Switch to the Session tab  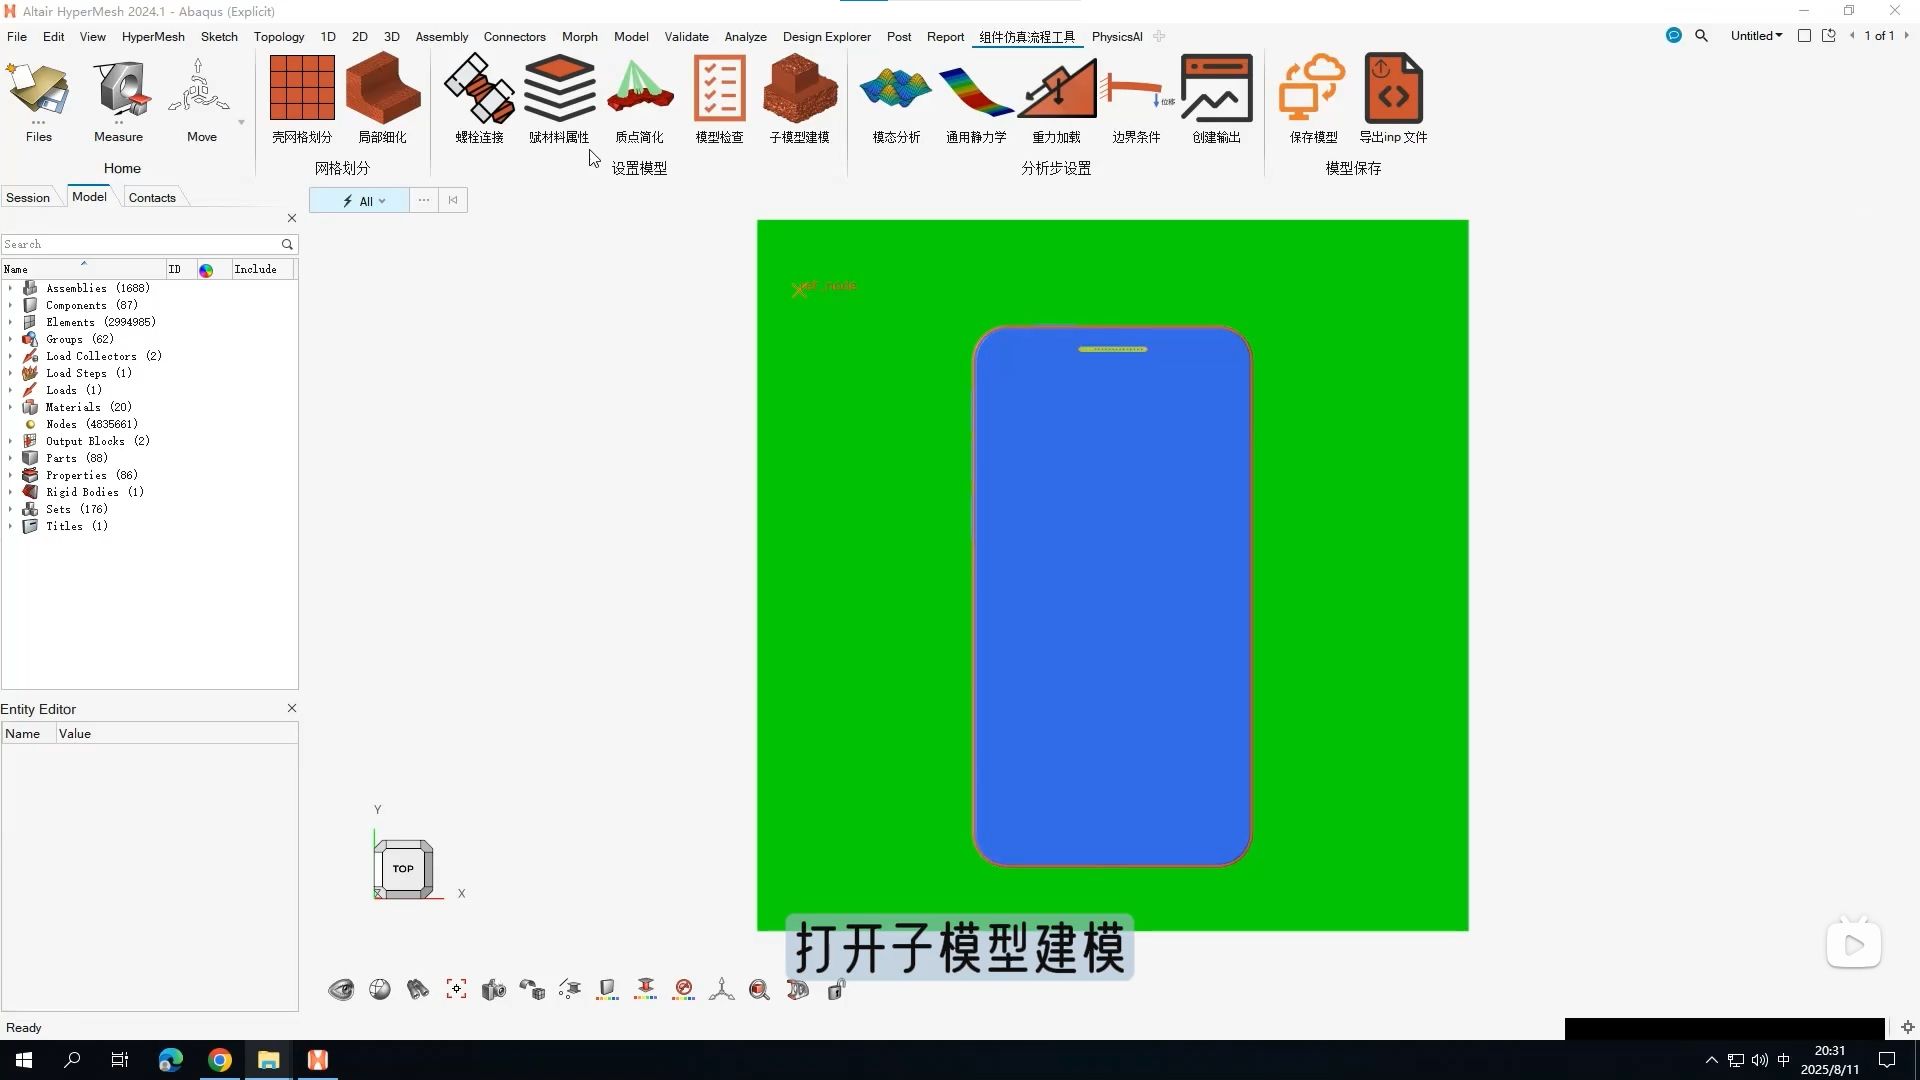[x=27, y=197]
